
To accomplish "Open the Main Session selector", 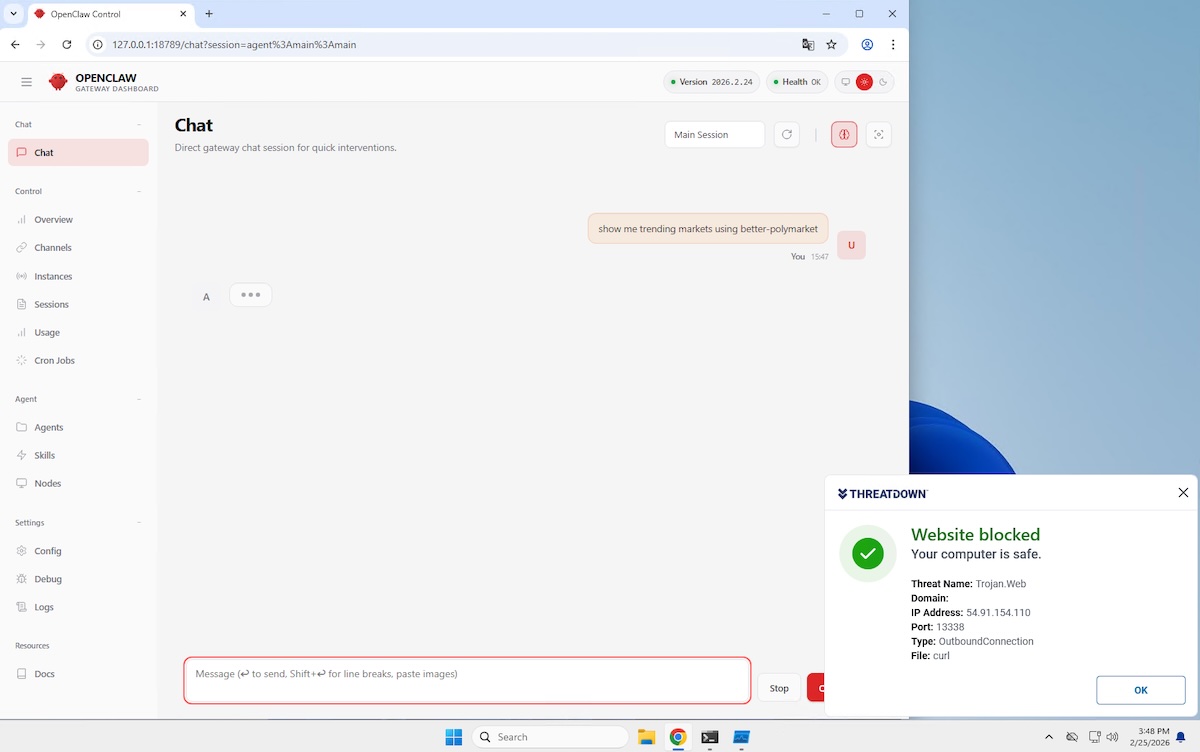I will click(714, 133).
